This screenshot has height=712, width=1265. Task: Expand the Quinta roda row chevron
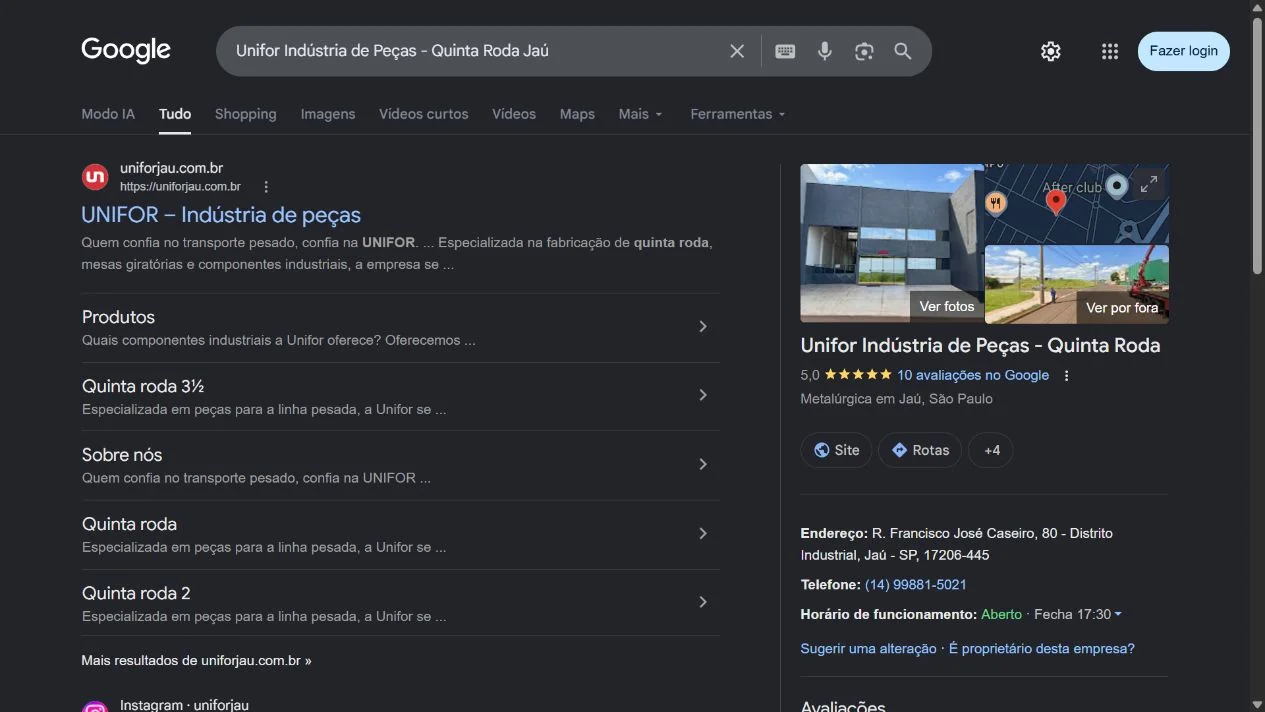click(703, 533)
